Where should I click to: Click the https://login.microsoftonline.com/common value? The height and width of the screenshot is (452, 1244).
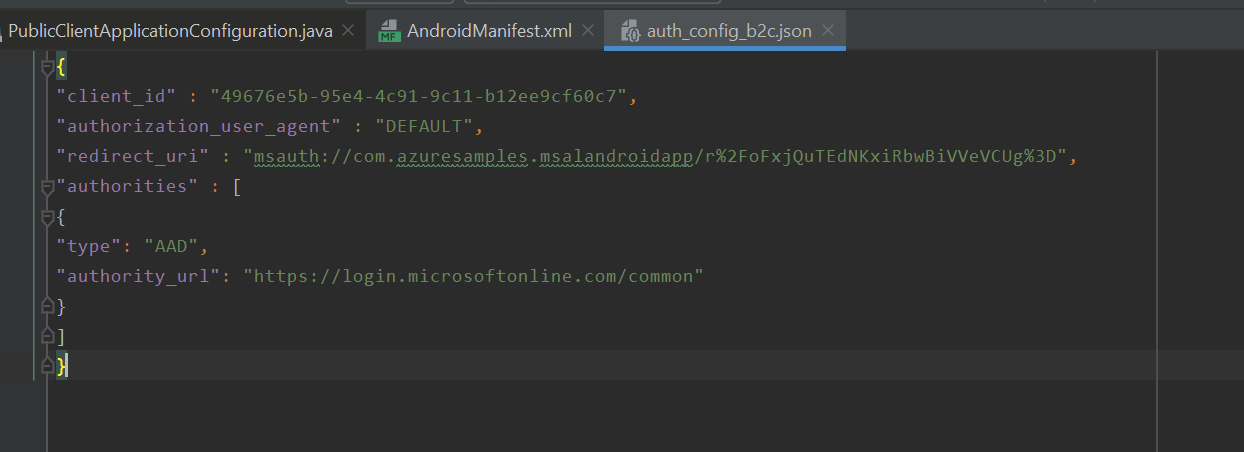pyautogui.click(x=474, y=276)
